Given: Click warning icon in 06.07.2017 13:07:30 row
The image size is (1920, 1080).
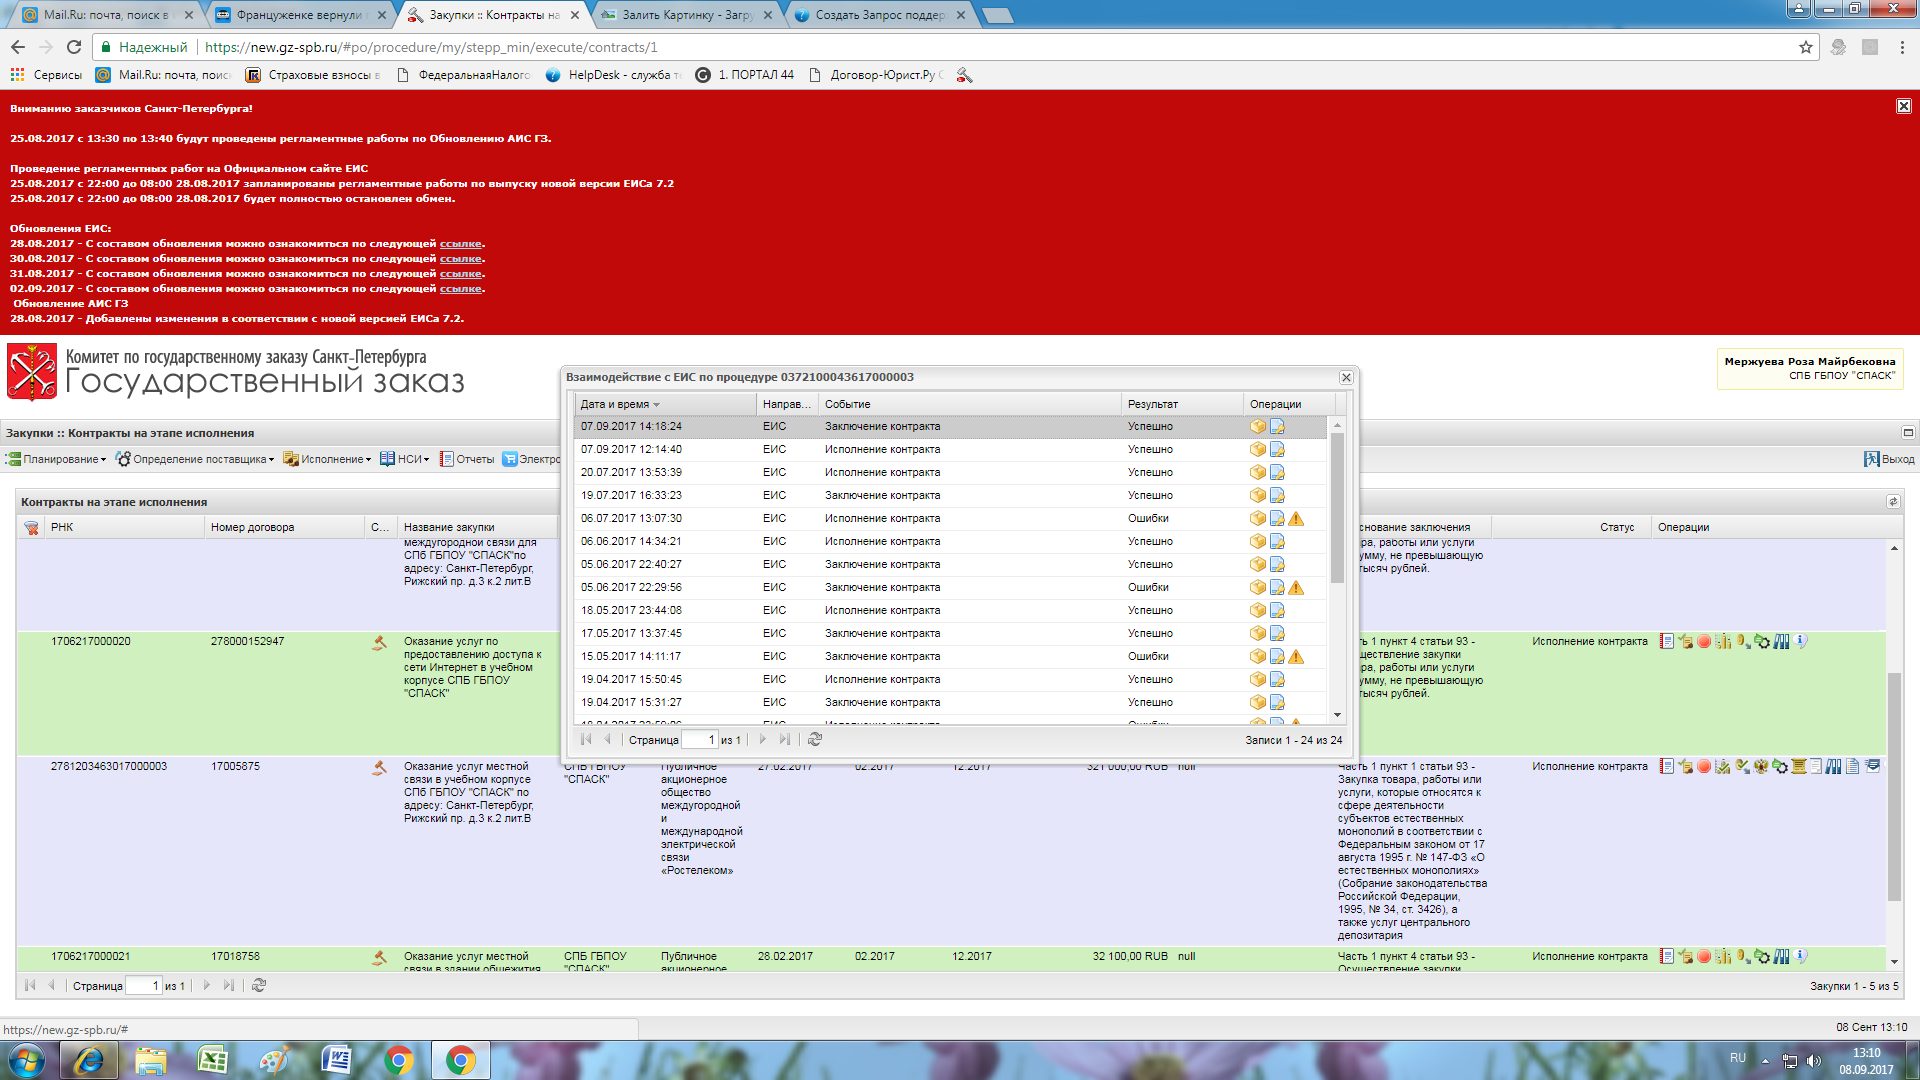Looking at the screenshot, I should [x=1296, y=519].
